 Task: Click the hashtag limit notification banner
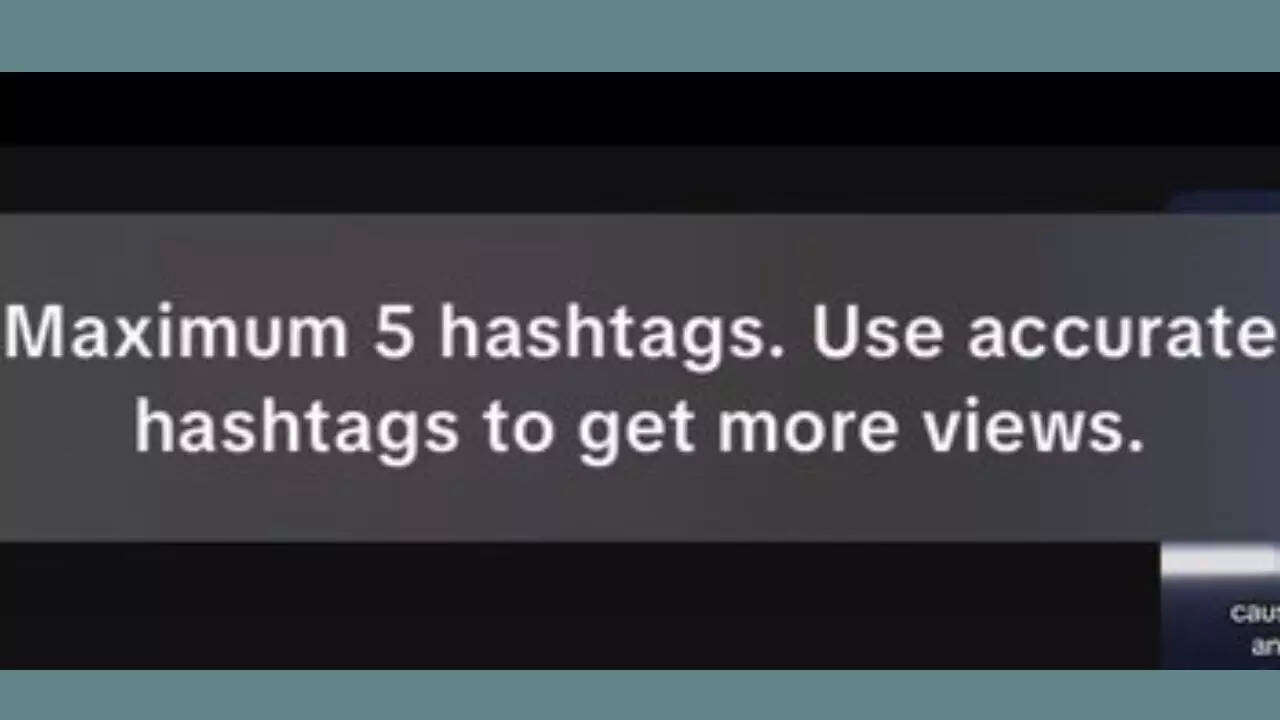click(x=640, y=377)
